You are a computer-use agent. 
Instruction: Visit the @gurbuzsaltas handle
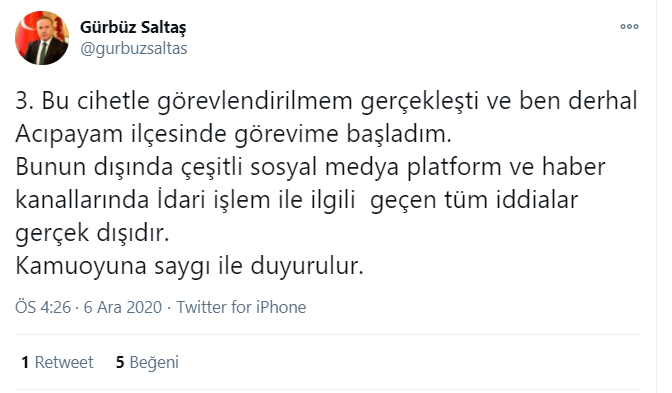point(134,48)
